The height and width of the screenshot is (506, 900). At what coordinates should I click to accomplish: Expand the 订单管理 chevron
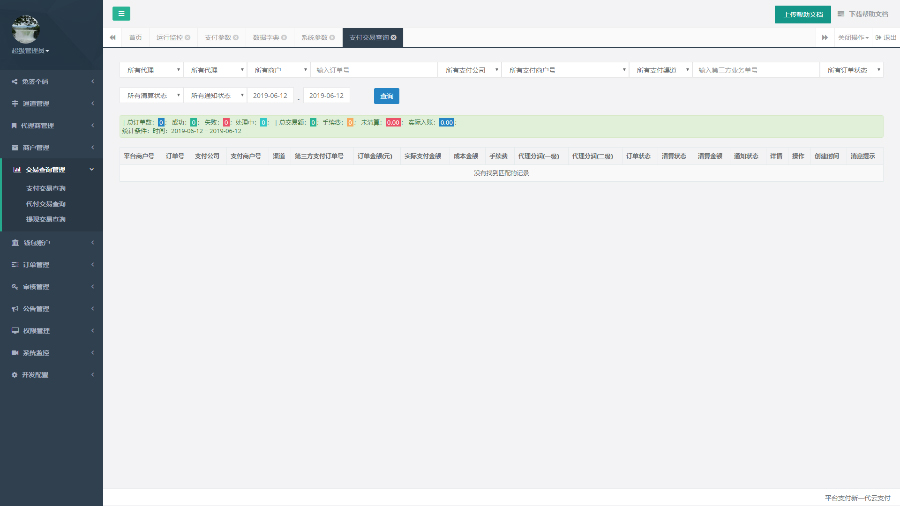pos(92,264)
